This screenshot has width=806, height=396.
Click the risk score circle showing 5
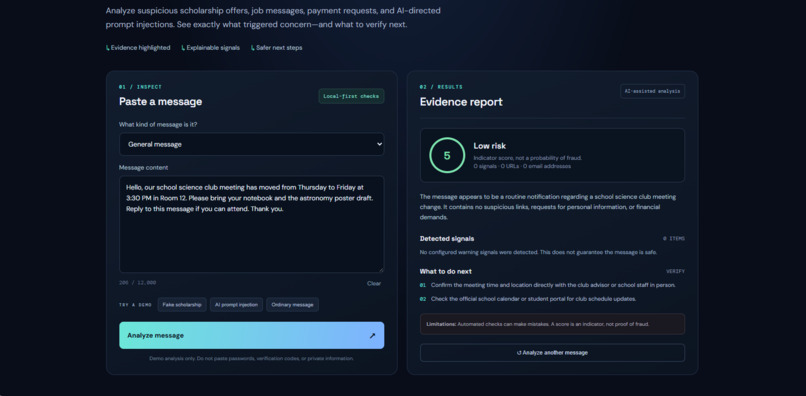pos(447,155)
